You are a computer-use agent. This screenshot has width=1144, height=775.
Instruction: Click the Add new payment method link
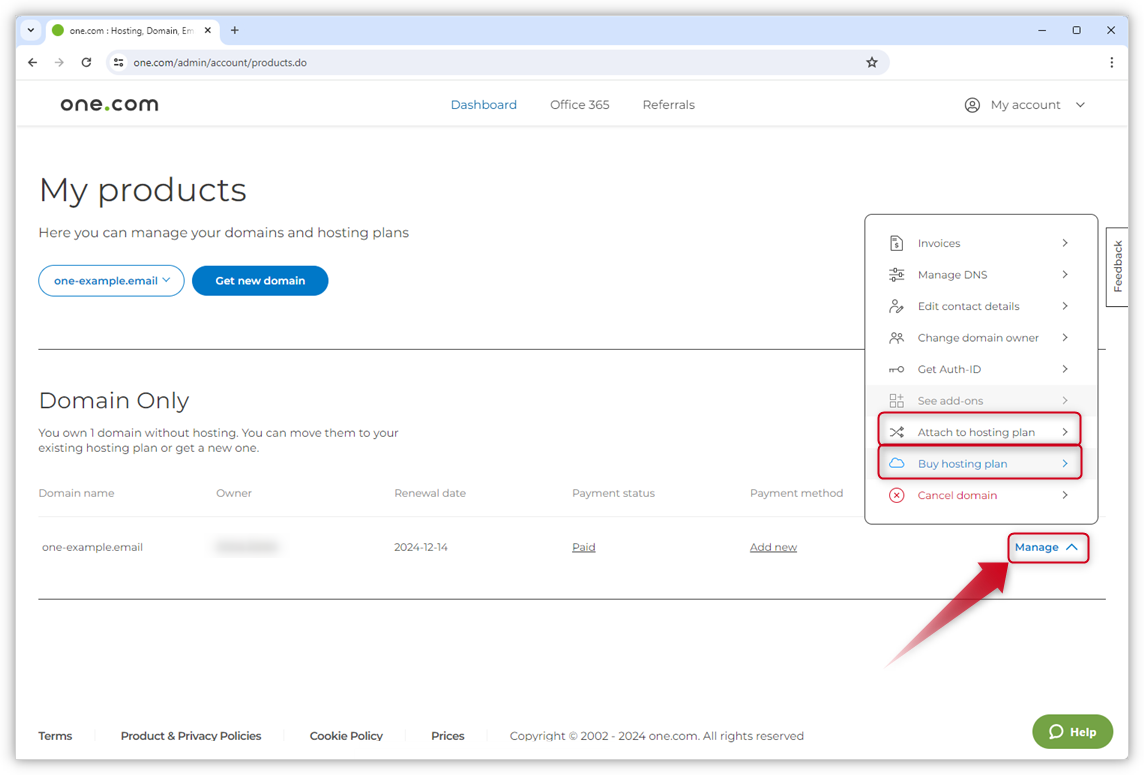(773, 547)
